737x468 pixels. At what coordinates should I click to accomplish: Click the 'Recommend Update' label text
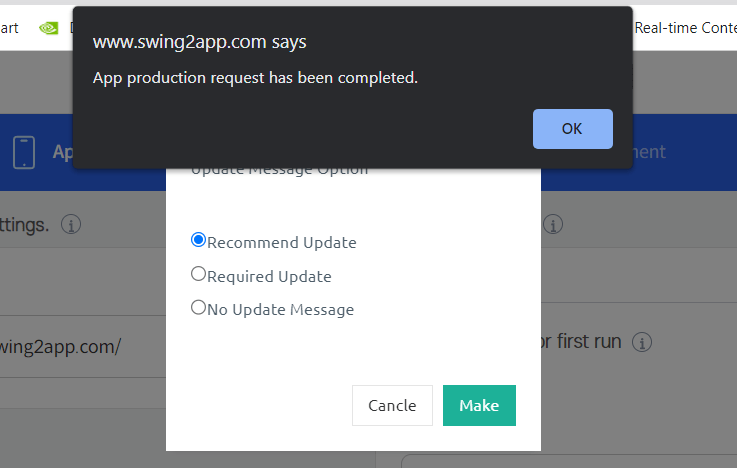click(x=282, y=242)
